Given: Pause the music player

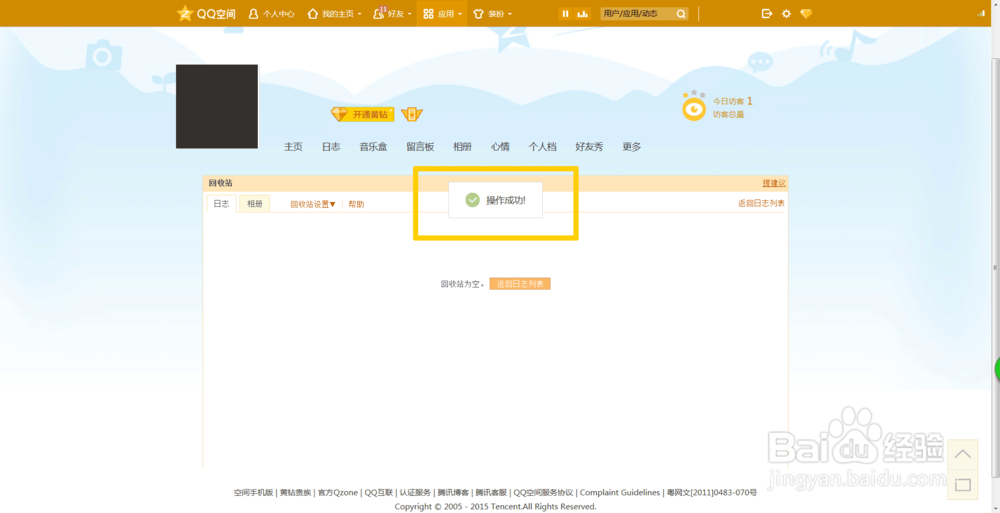Looking at the screenshot, I should tap(566, 13).
